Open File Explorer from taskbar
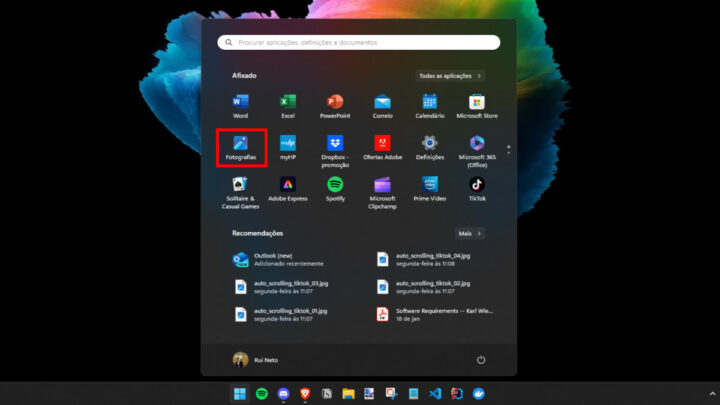The width and height of the screenshot is (720, 405). click(349, 394)
